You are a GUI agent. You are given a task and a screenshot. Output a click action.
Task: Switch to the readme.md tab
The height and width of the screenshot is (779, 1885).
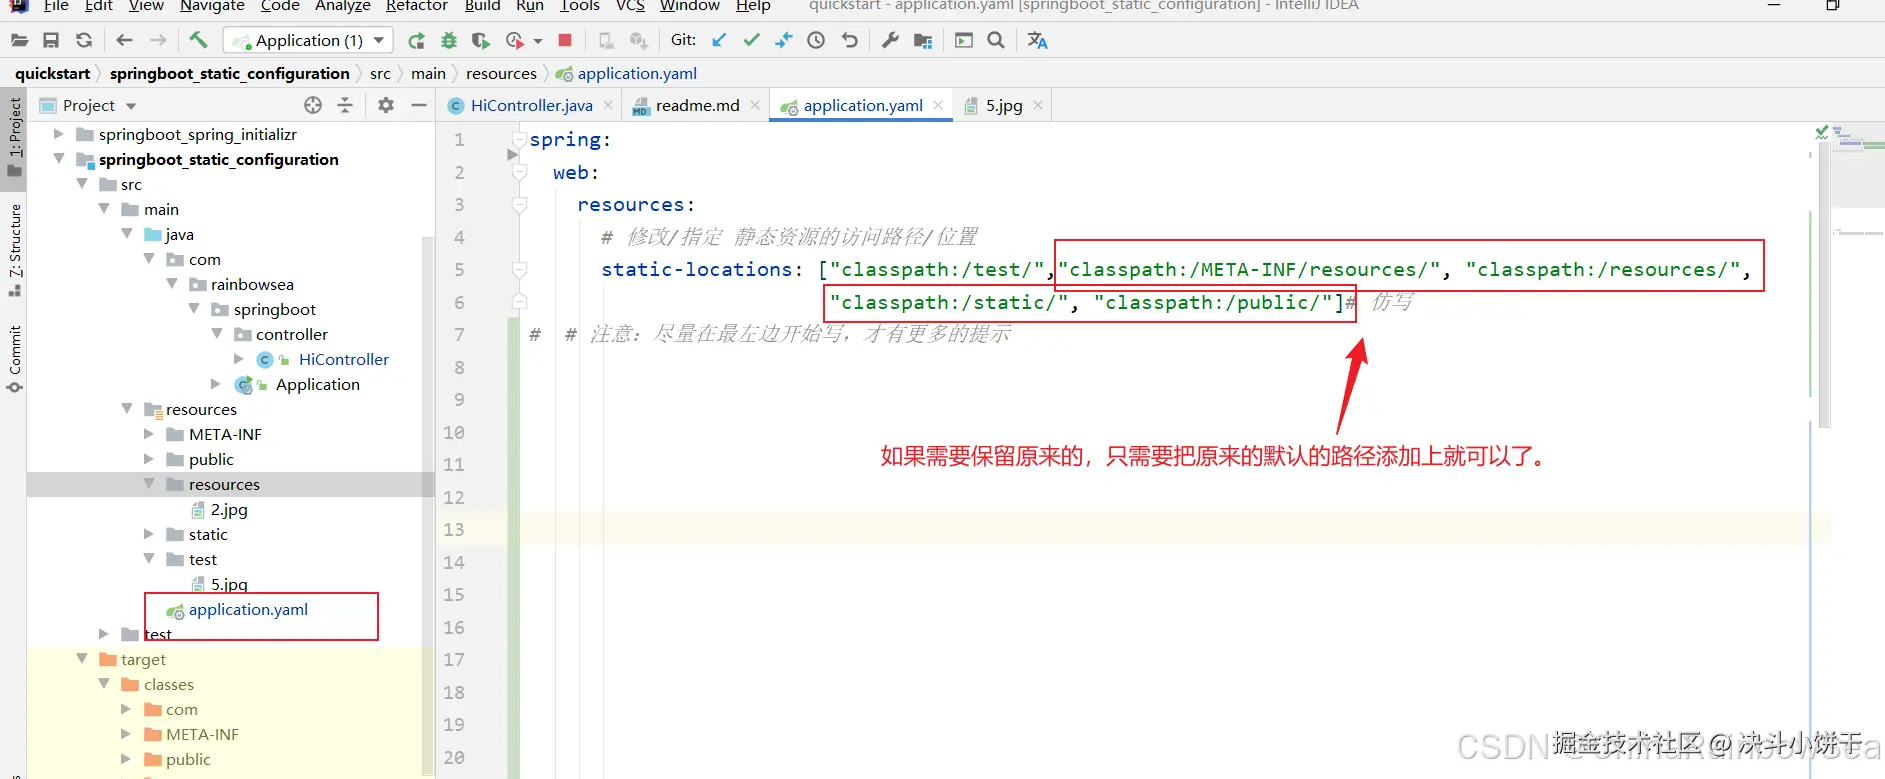697,106
